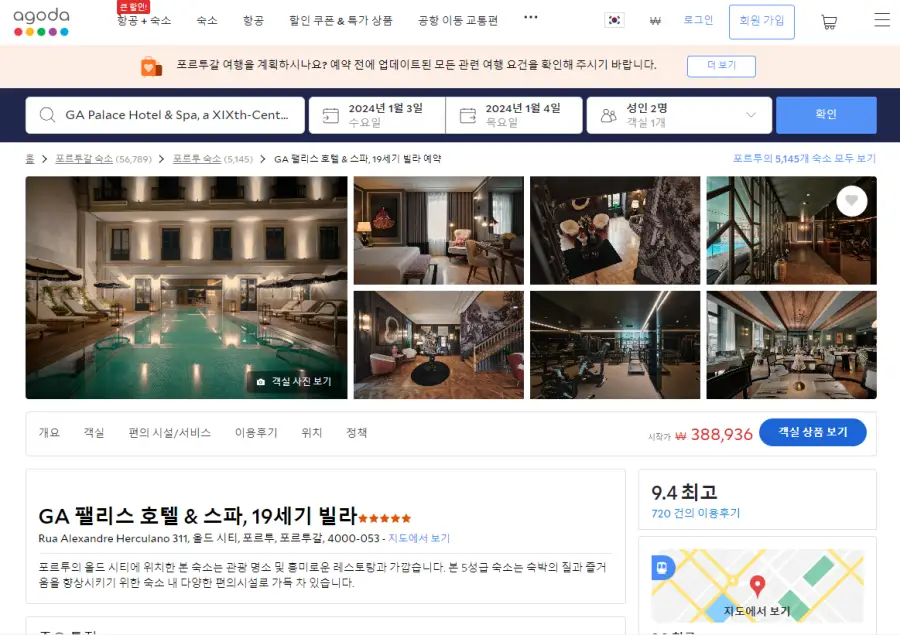Viewport: 900px width, 635px height.
Task: Click the 회원 가입 button
Action: coord(762,22)
